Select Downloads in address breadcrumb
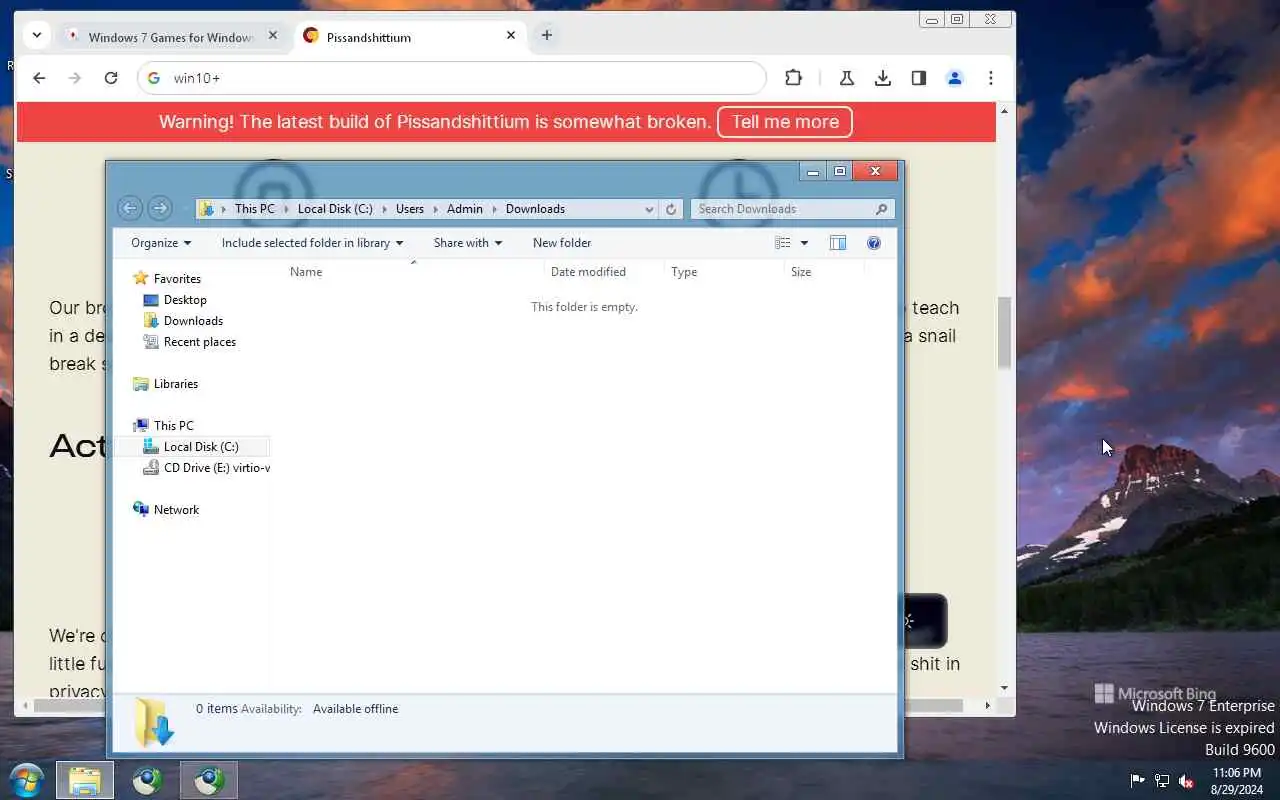This screenshot has width=1280, height=800. 535,209
